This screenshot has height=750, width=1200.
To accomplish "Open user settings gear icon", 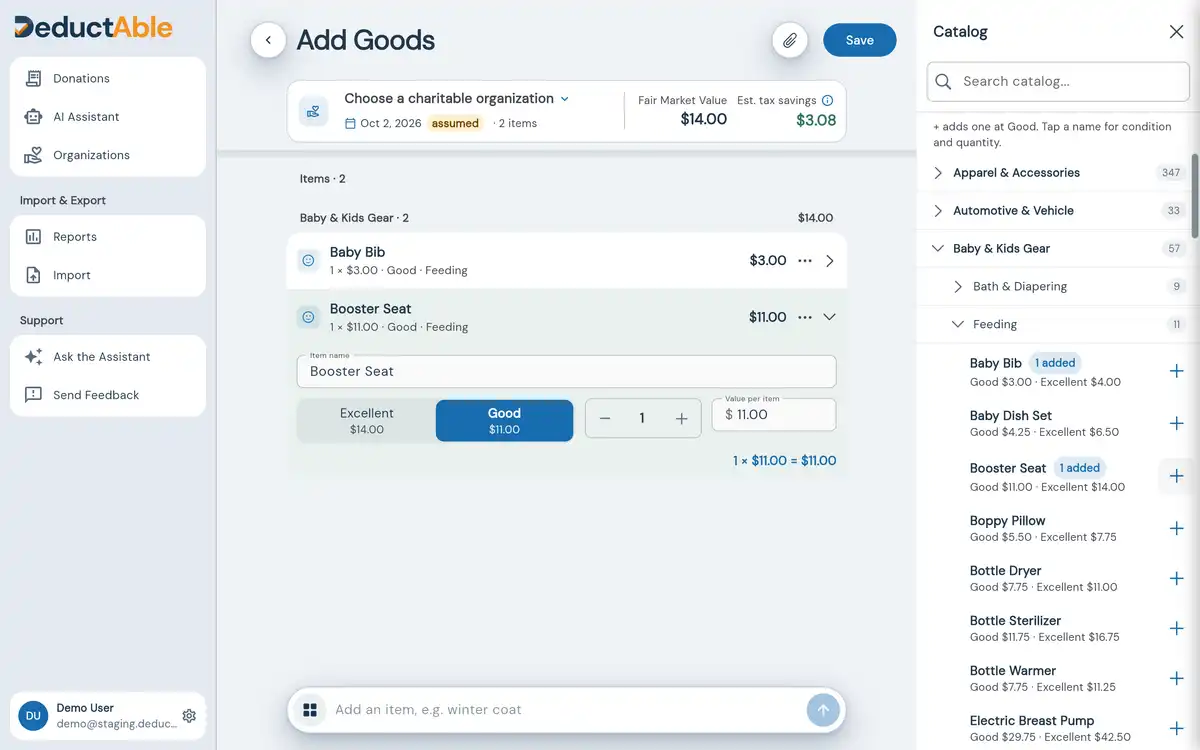I will pos(189,716).
